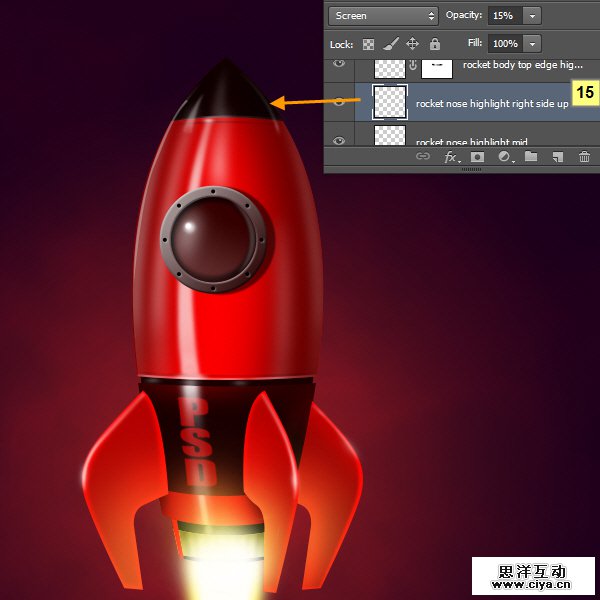Add a layer mask

478,157
